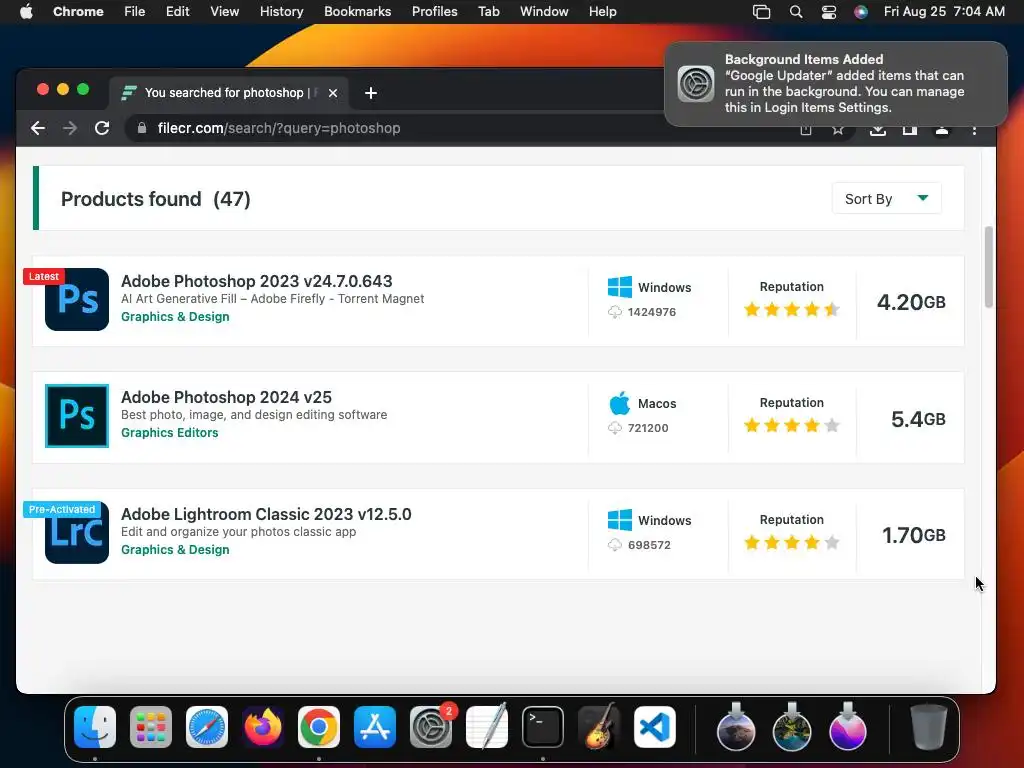Expand the Sort By dropdown
Screen dimensions: 1024x768
(x=886, y=199)
